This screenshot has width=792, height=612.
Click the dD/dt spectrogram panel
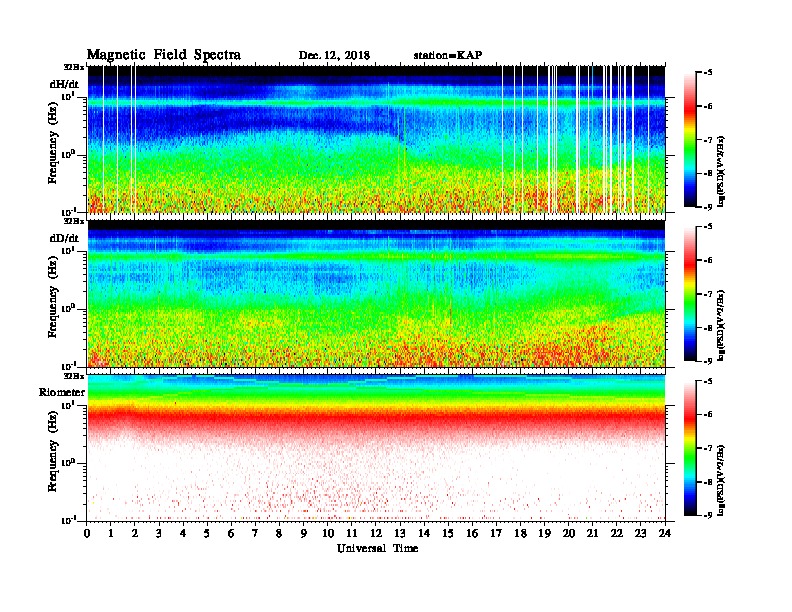point(376,293)
